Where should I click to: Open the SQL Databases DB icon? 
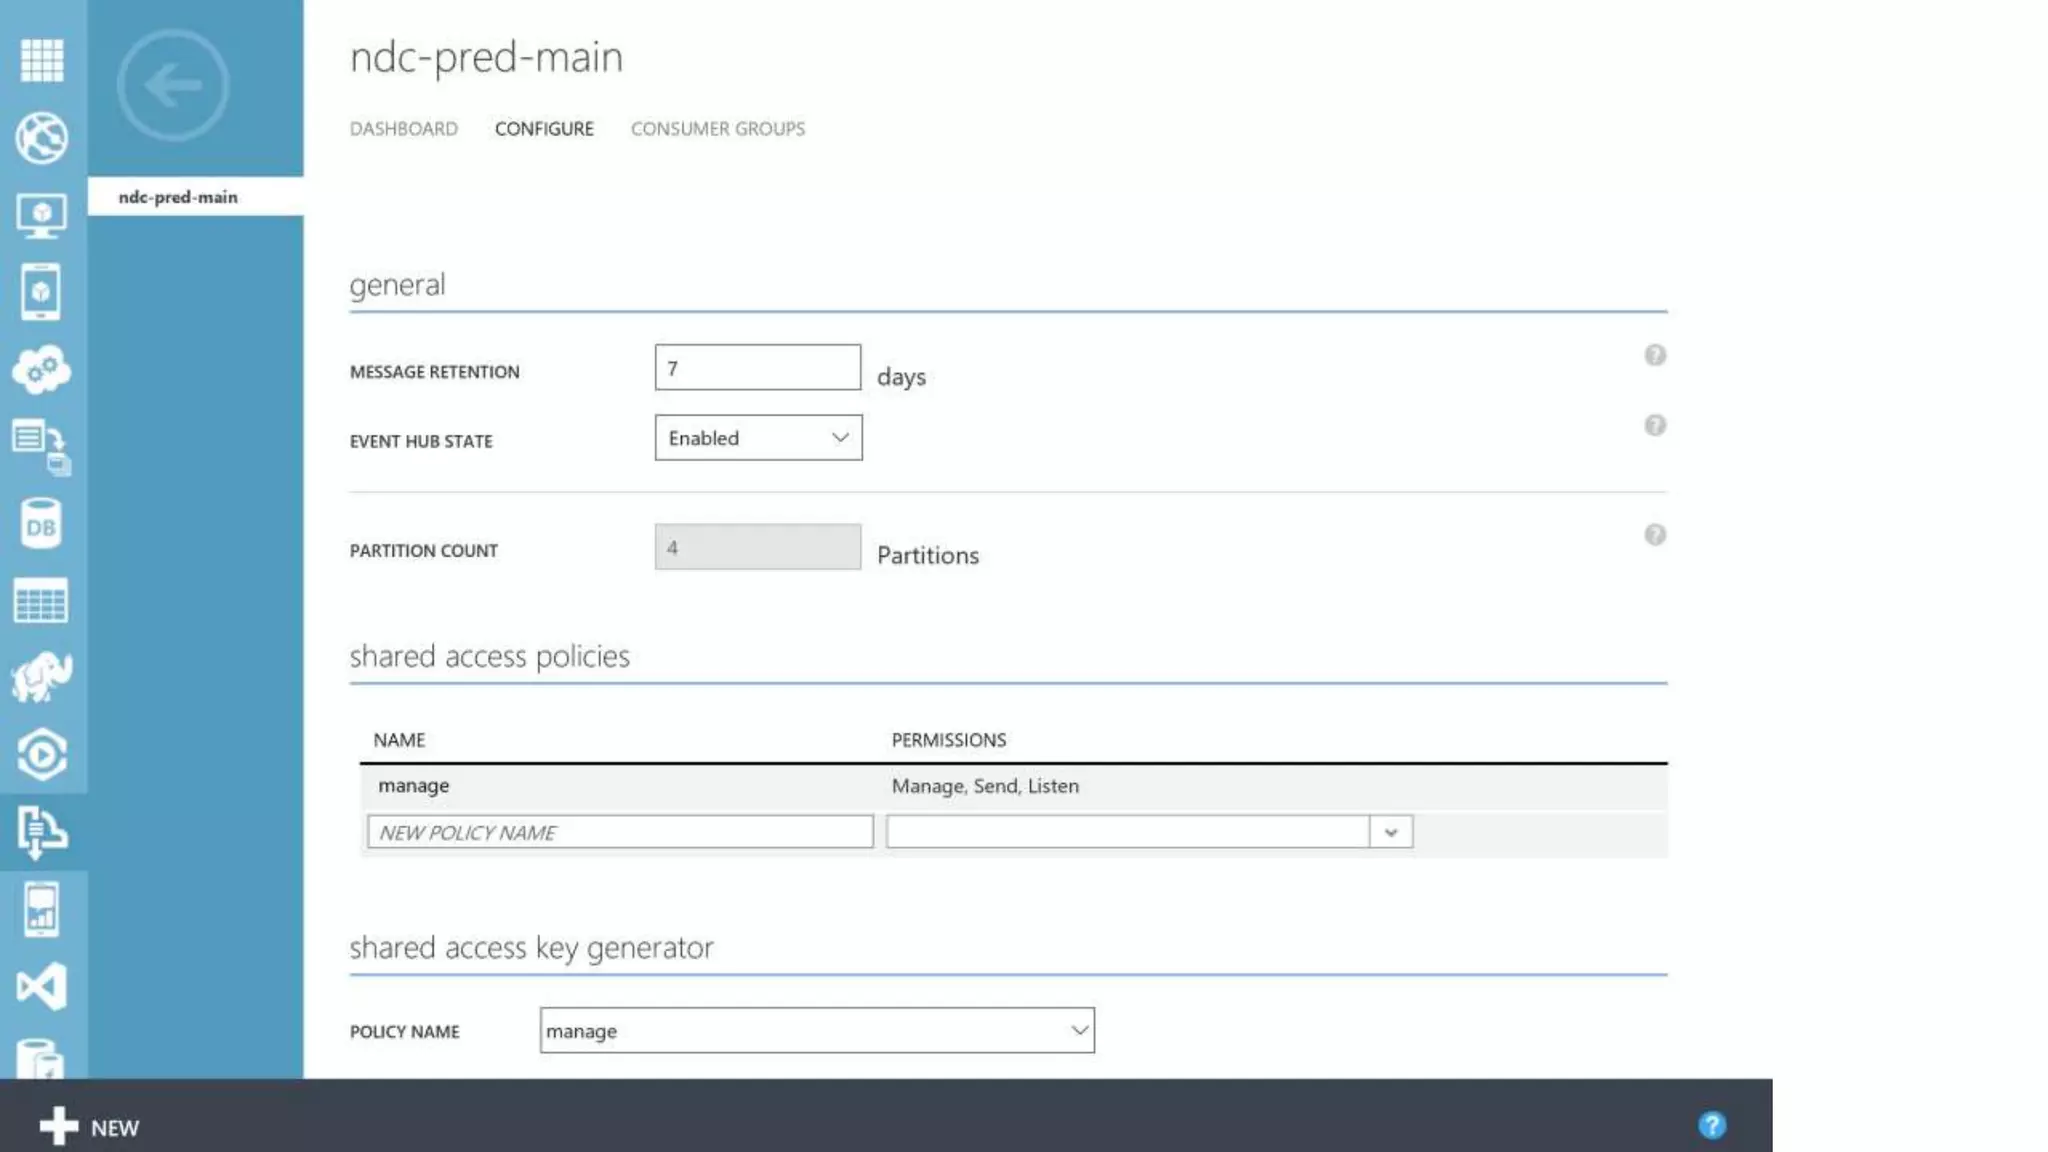pos(42,525)
